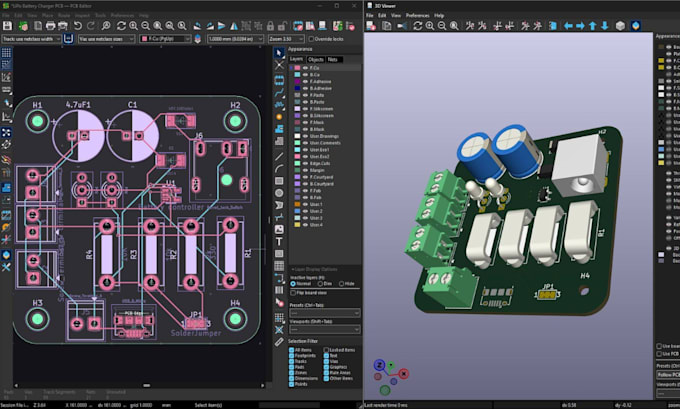This screenshot has width=680, height=409.
Task: Select the Draw Arc tool
Action: click(279, 169)
